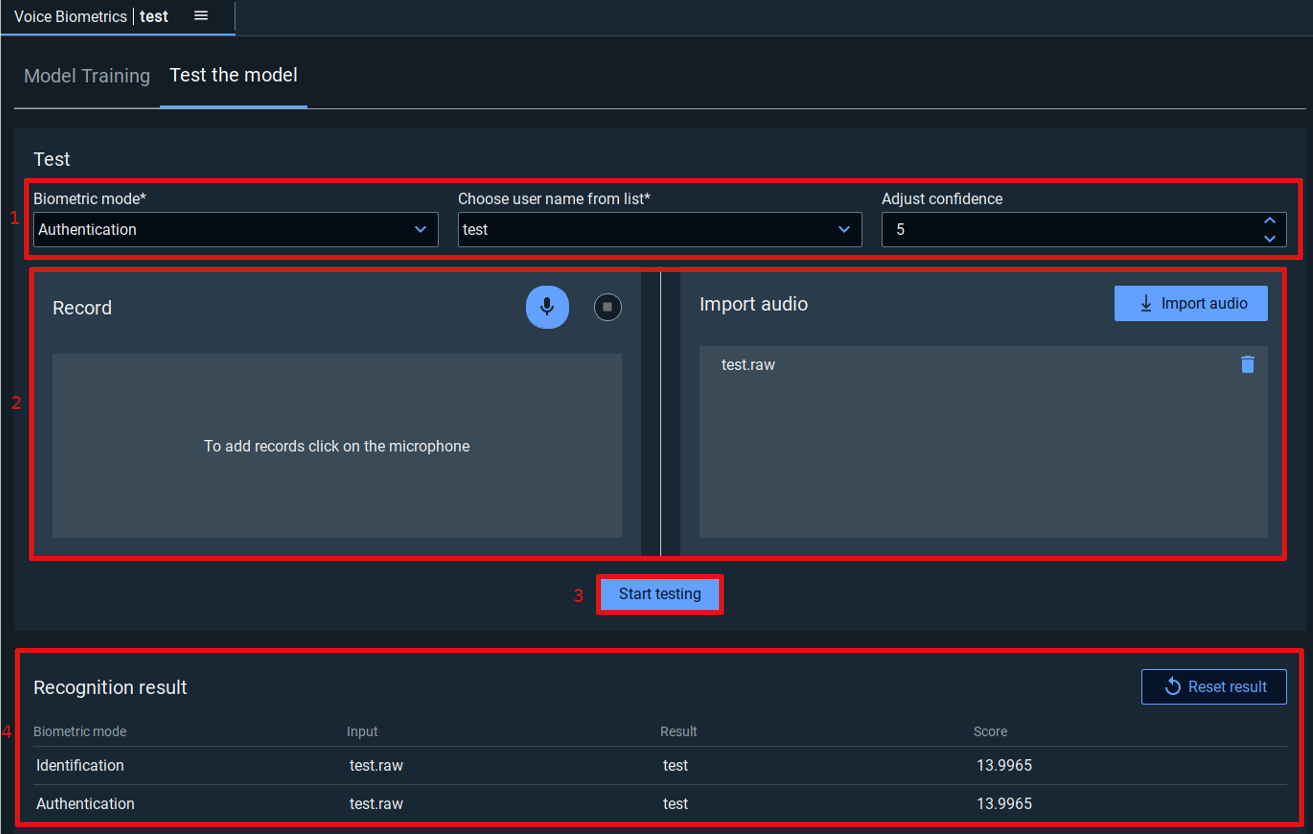Open the hamburger menu next to test
The width and height of the screenshot is (1313, 834).
(x=201, y=16)
